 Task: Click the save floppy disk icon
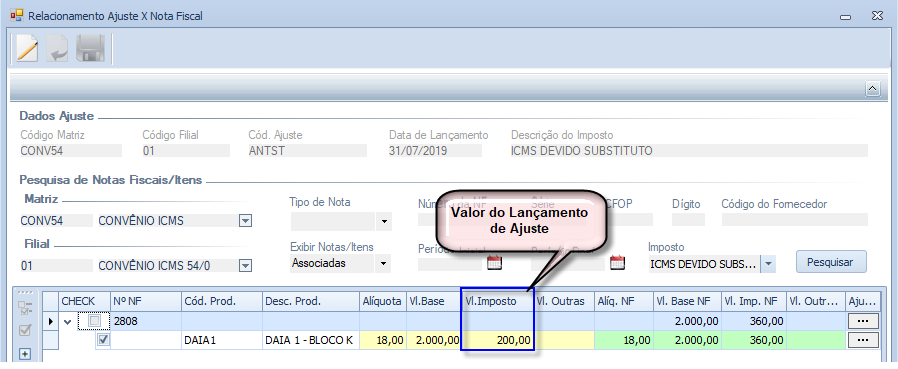coord(89,49)
